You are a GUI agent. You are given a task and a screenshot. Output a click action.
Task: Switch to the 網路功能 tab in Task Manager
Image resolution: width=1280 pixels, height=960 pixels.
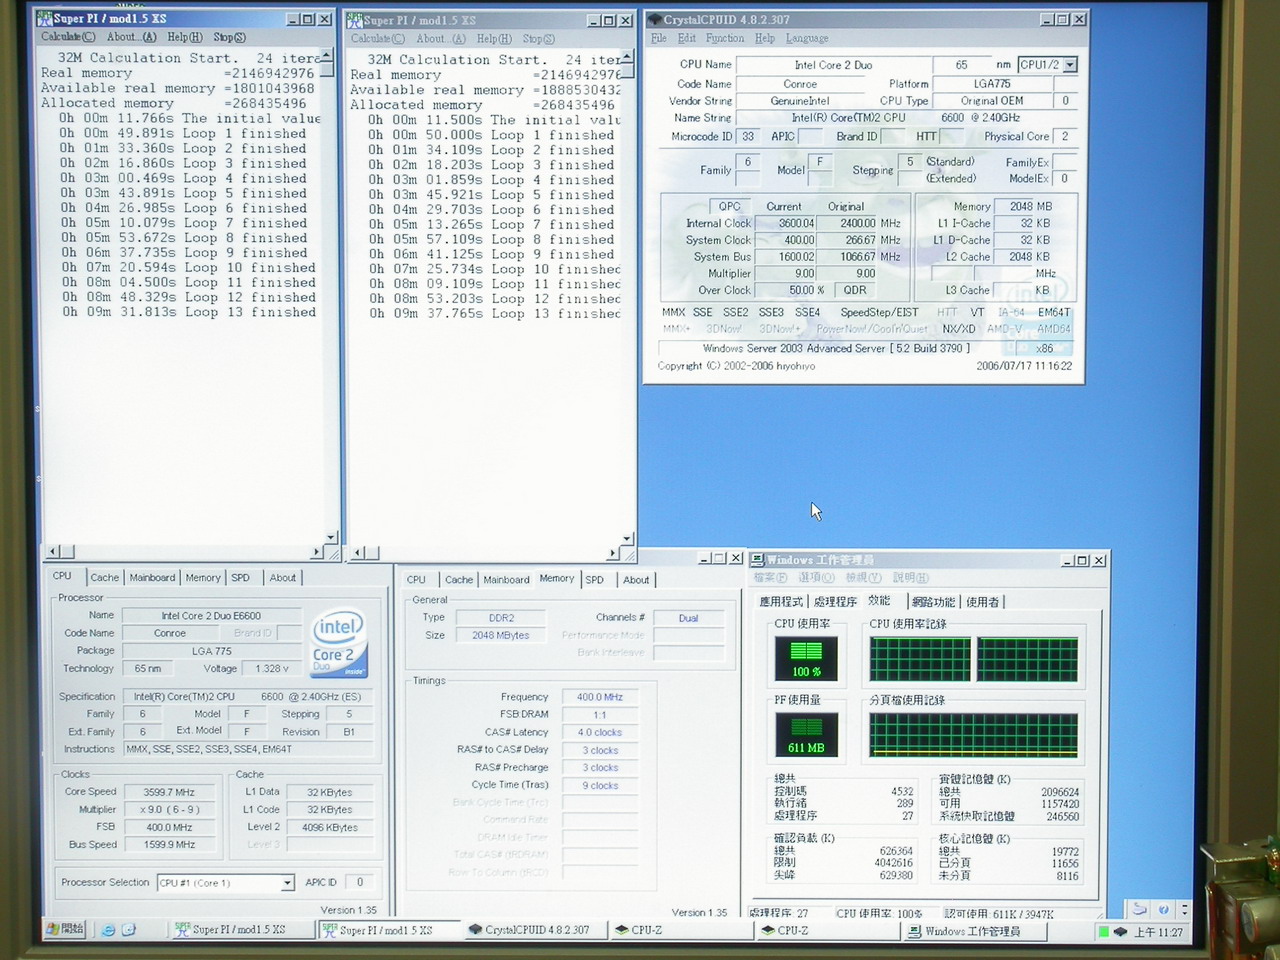click(933, 602)
